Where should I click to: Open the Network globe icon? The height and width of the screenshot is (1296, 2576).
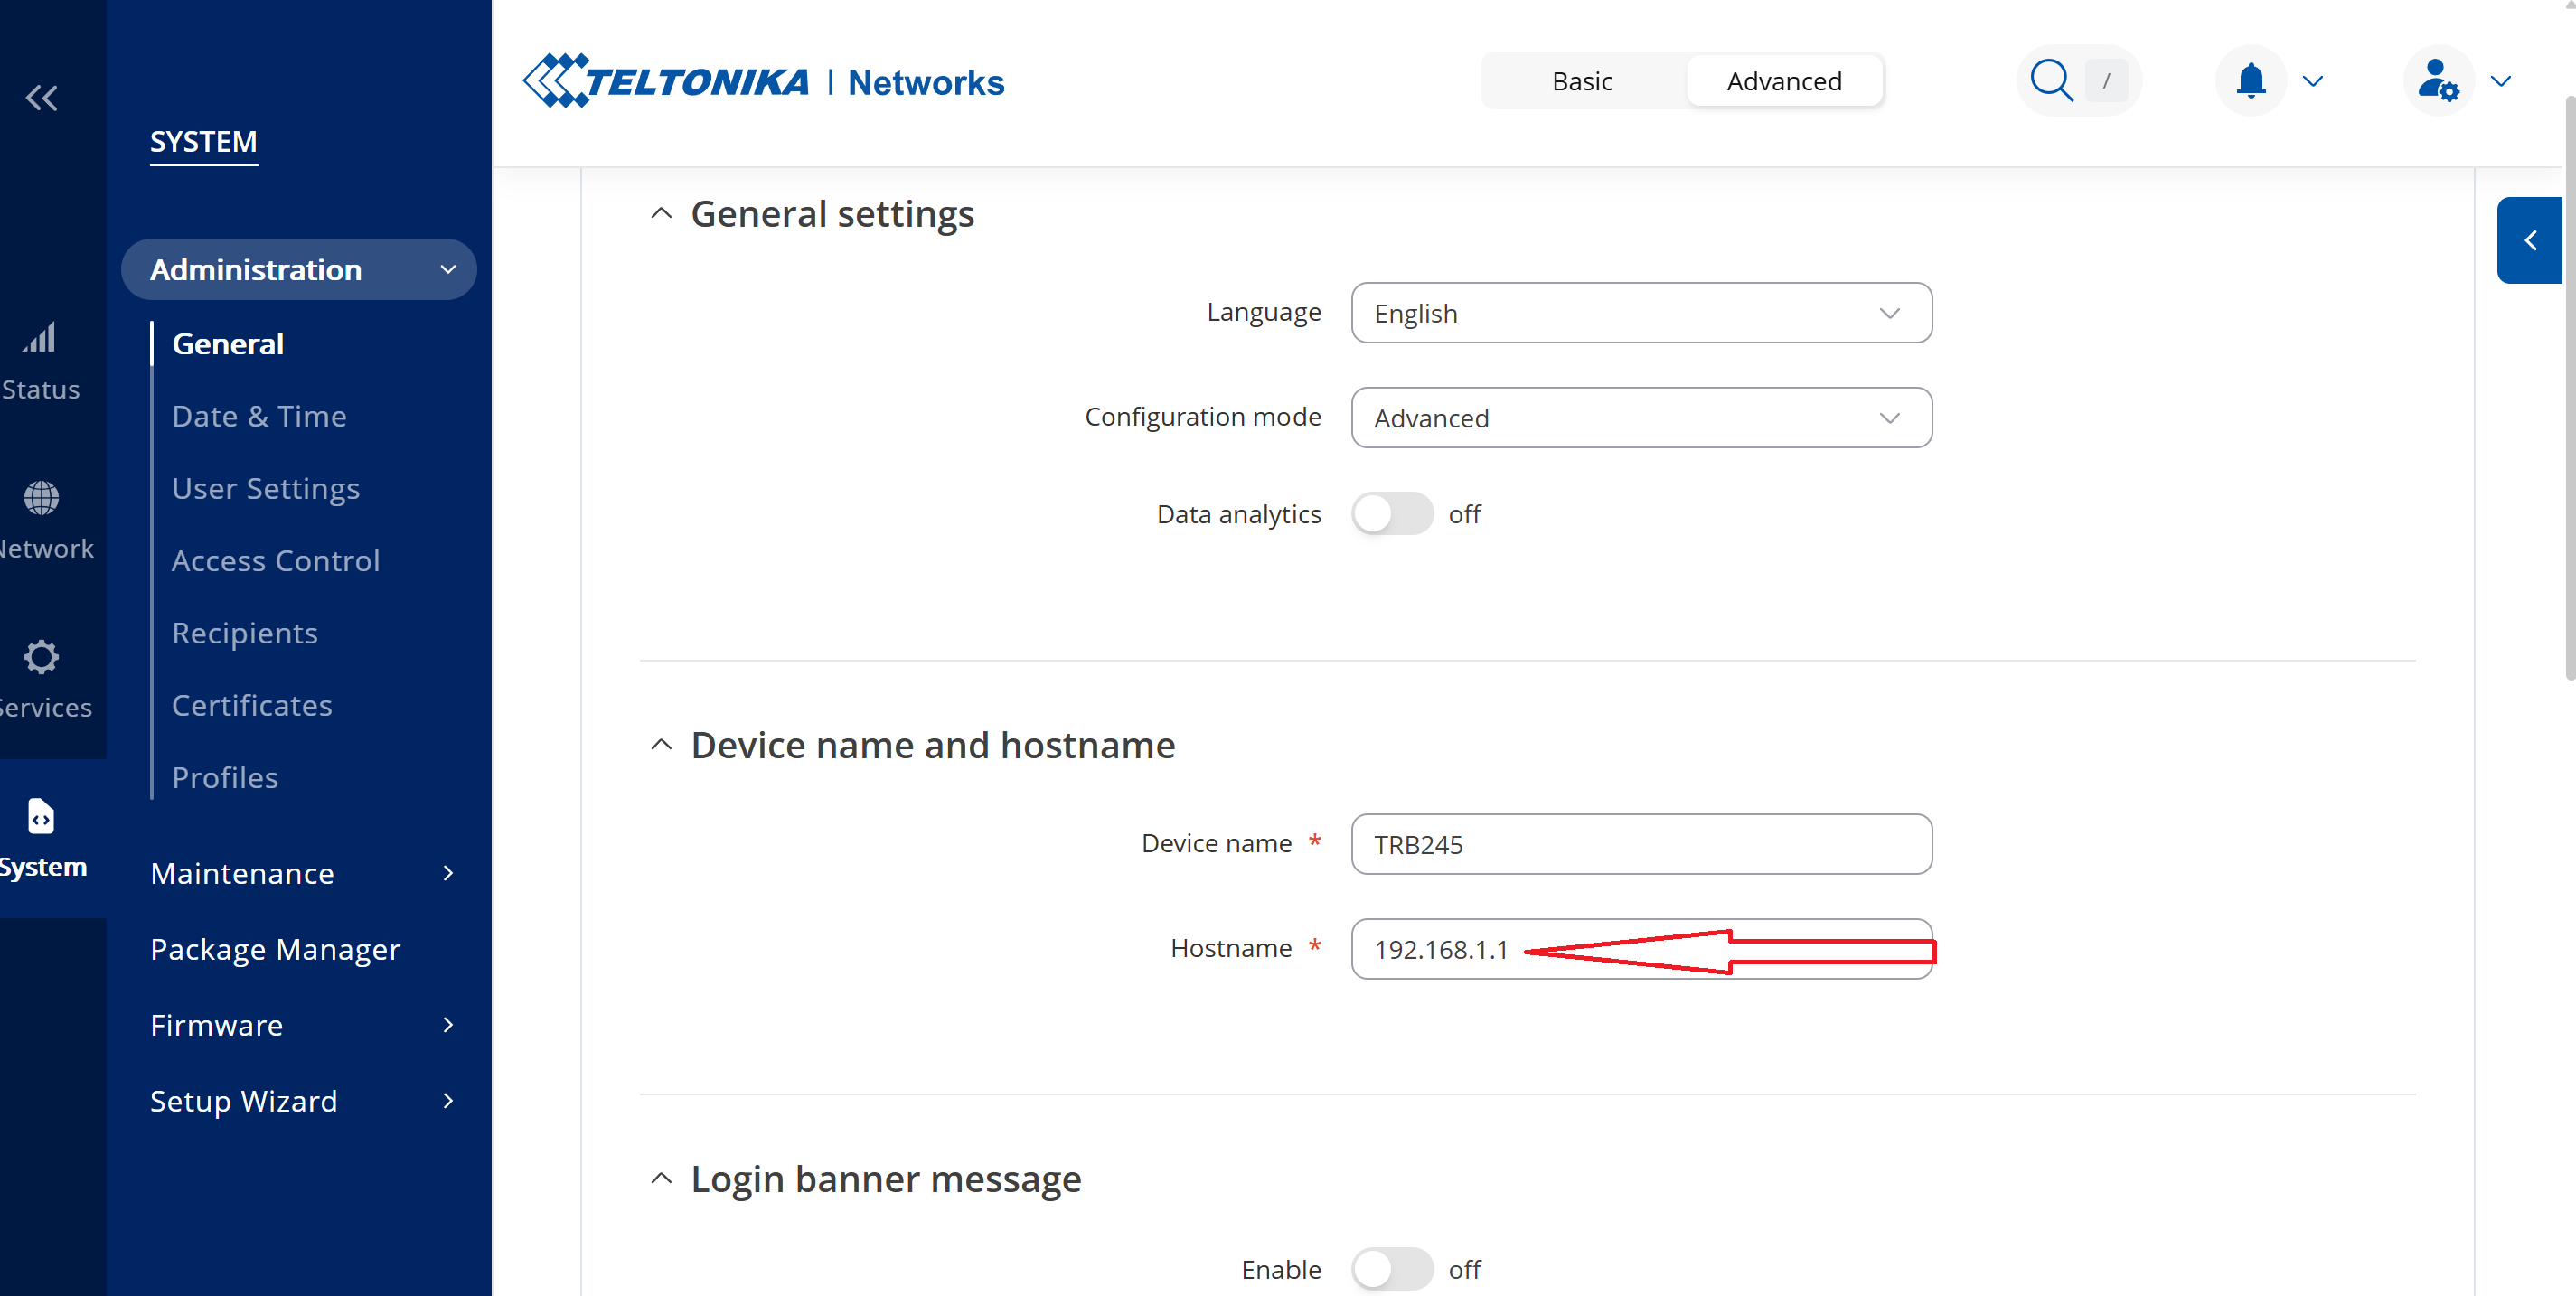point(41,497)
